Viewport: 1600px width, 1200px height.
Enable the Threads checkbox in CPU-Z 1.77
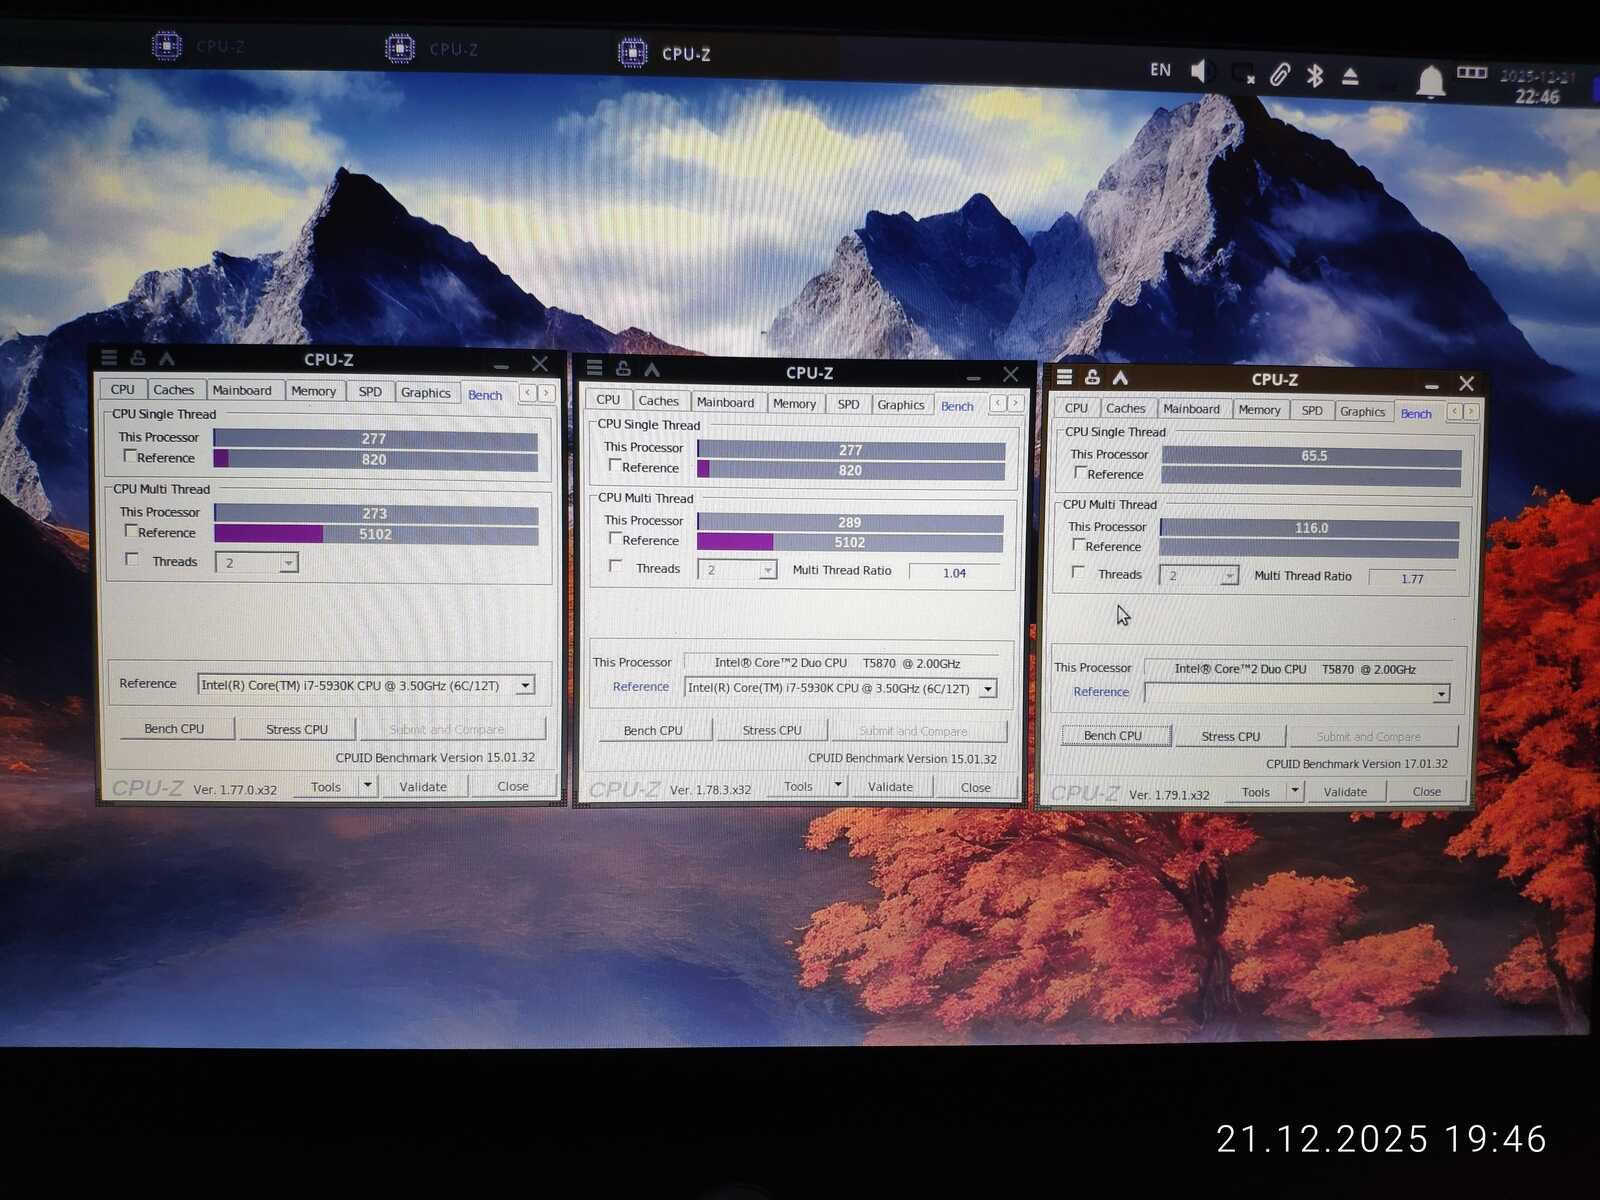pyautogui.click(x=132, y=560)
